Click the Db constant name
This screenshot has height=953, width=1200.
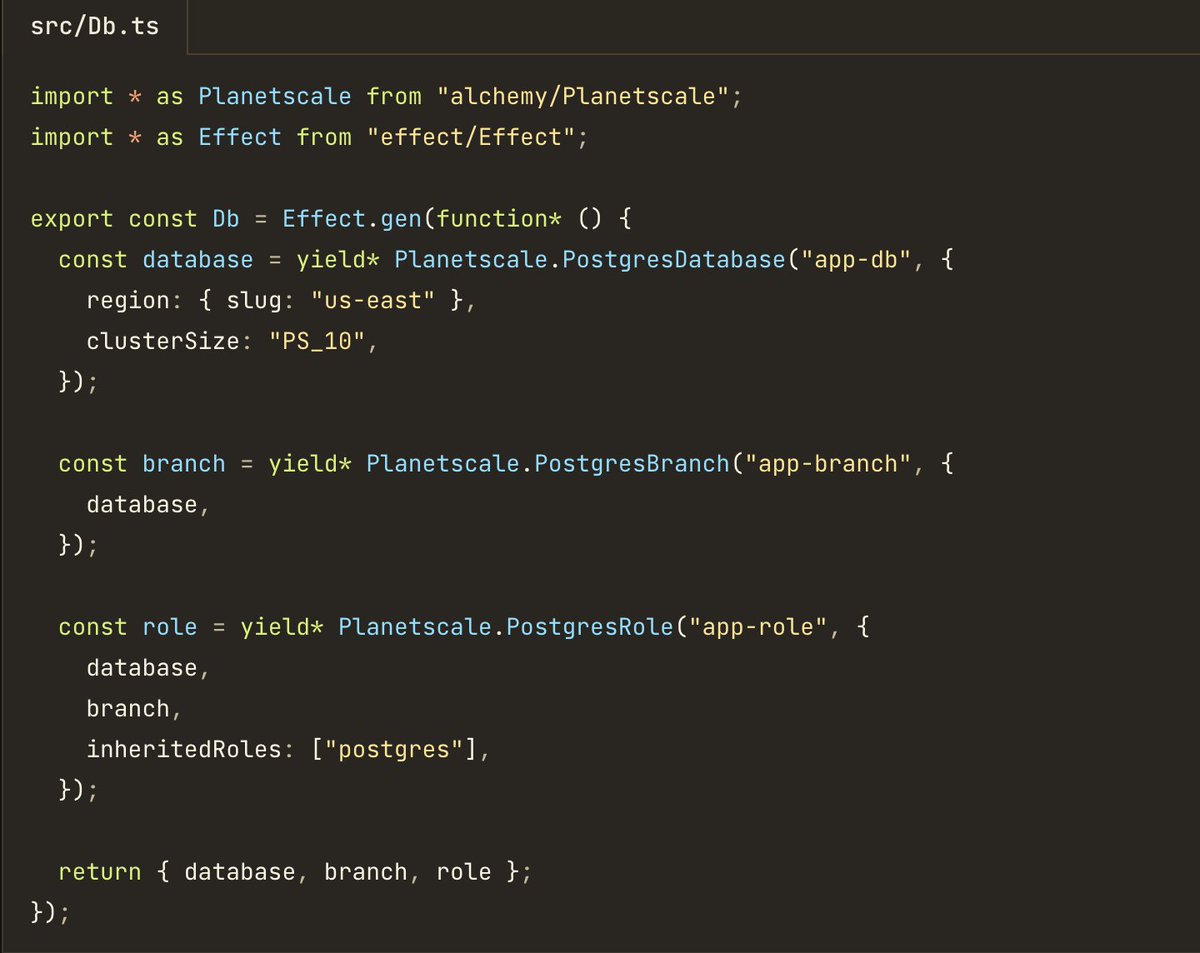[226, 219]
